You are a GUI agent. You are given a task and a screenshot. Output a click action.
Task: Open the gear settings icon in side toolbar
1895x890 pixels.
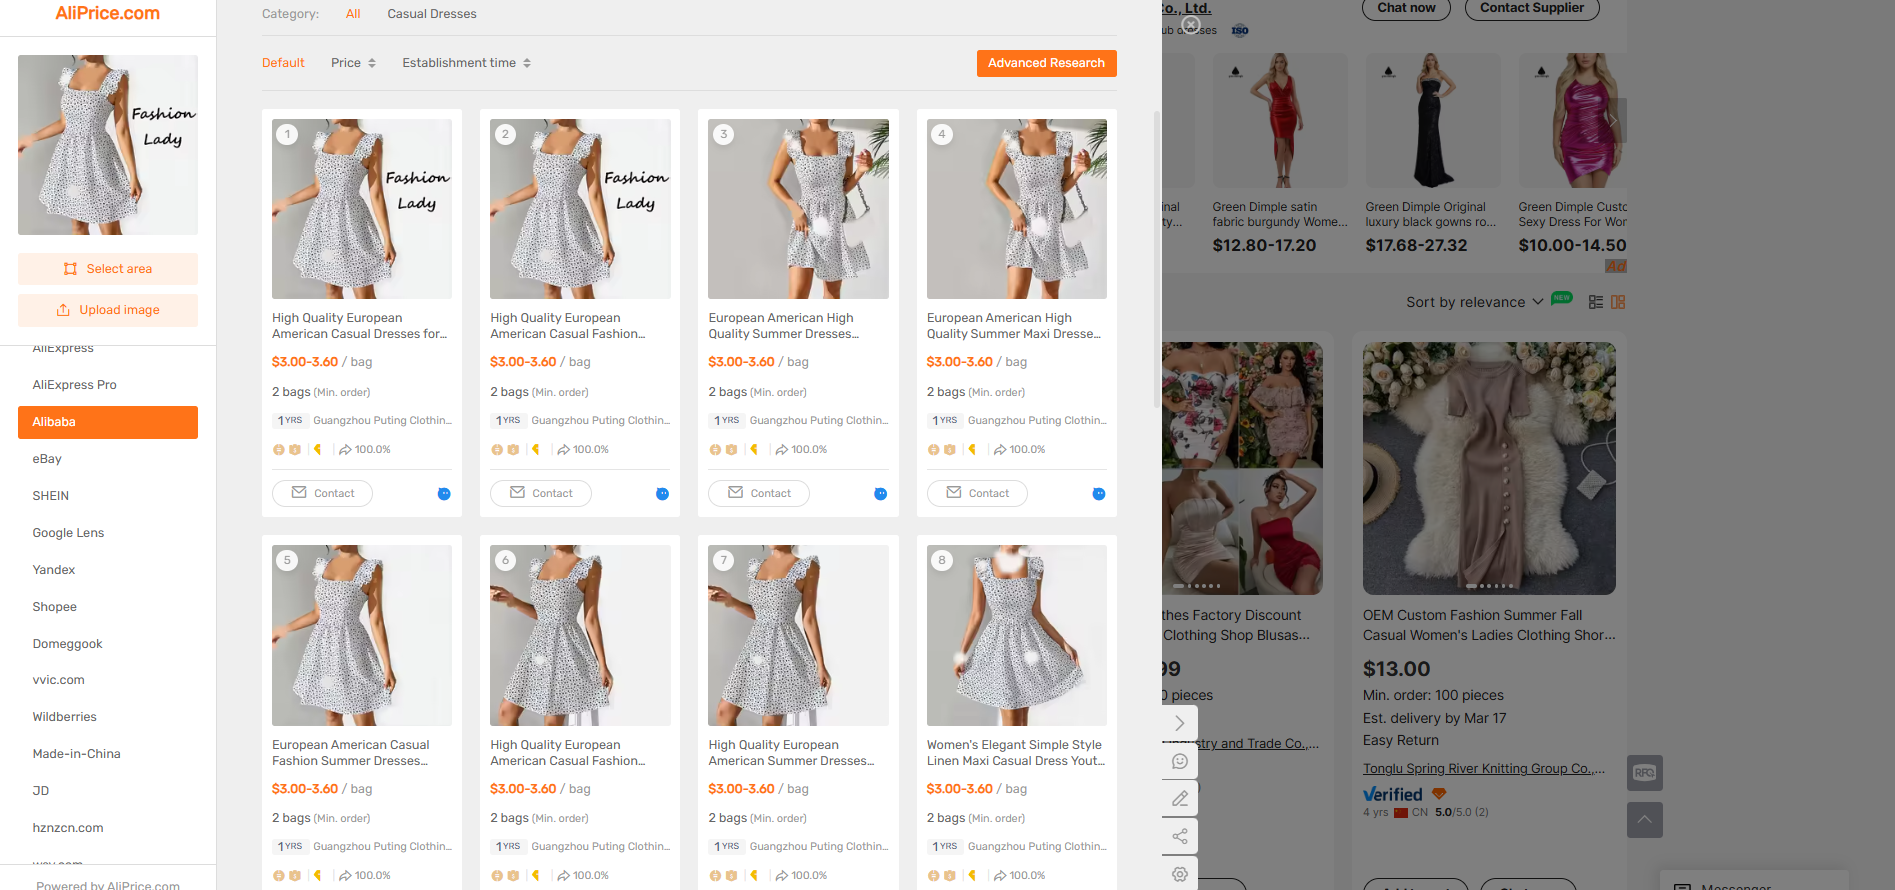click(1180, 874)
